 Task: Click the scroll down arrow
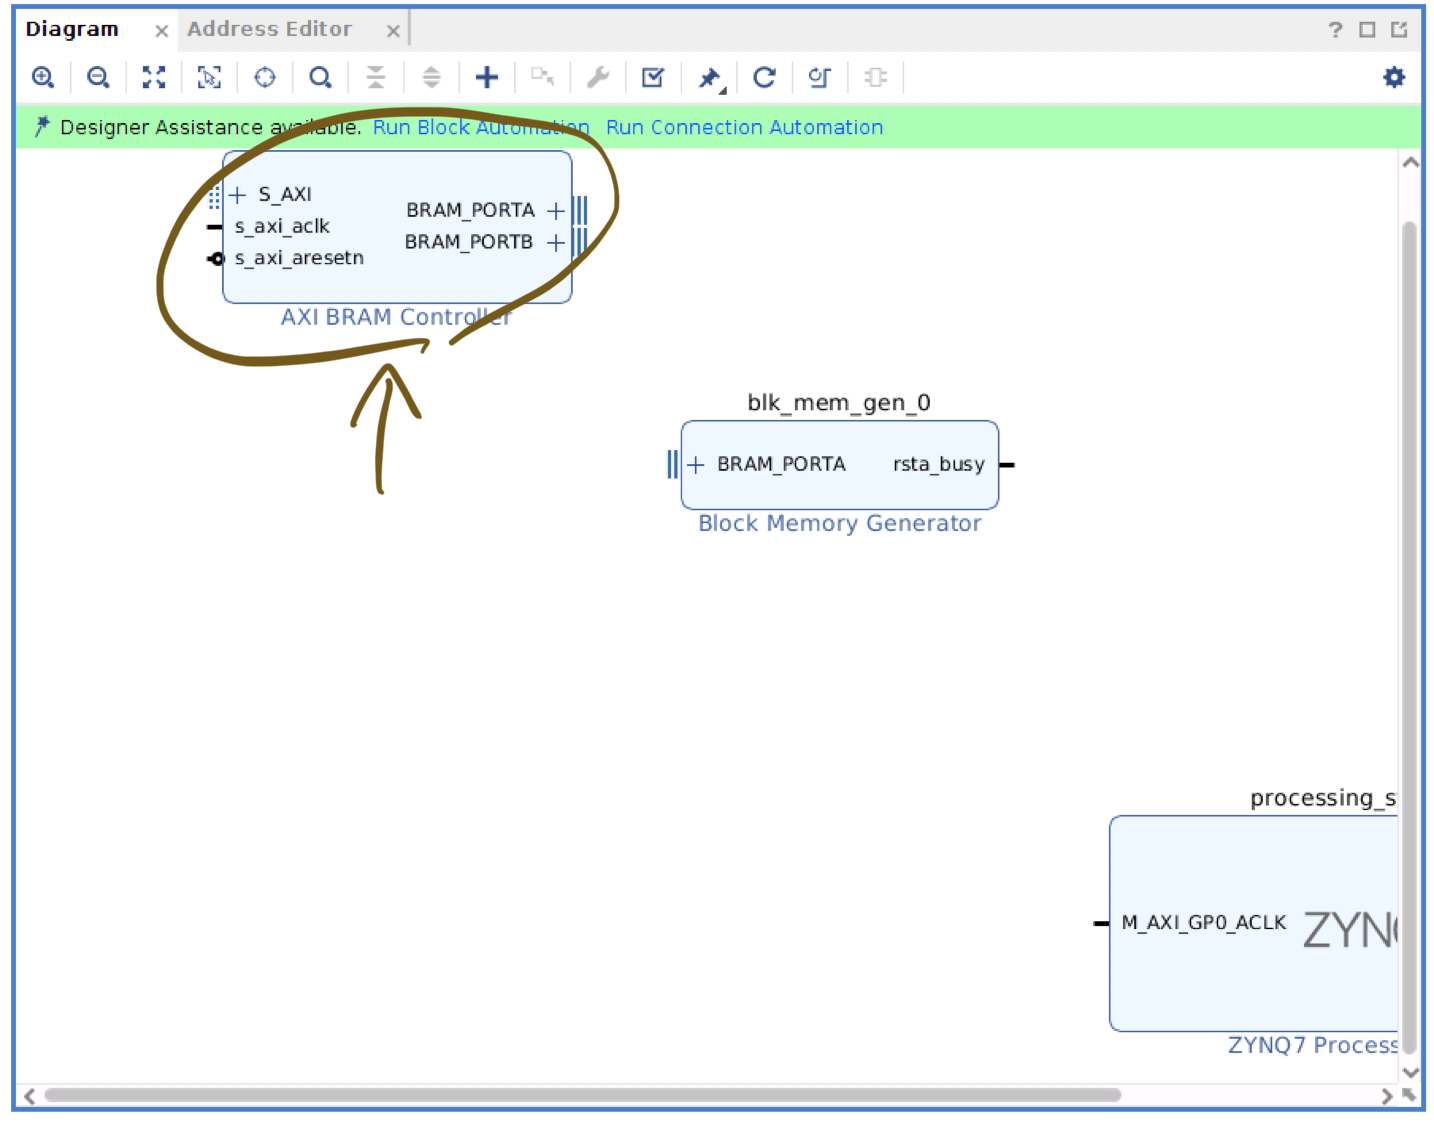coord(1410,1072)
